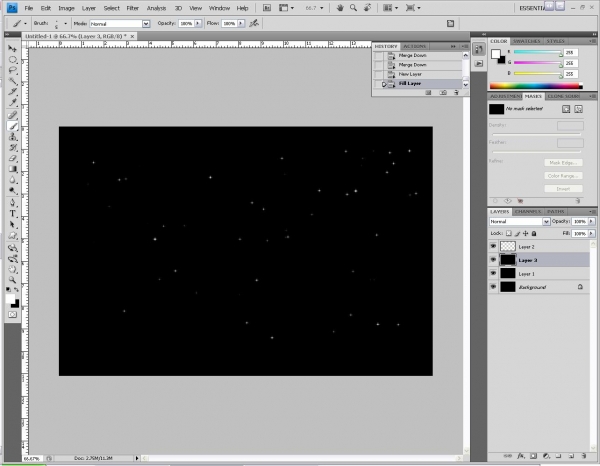This screenshot has width=600, height=466.
Task: Open brush Flow slider arrow
Action: pos(241,23)
